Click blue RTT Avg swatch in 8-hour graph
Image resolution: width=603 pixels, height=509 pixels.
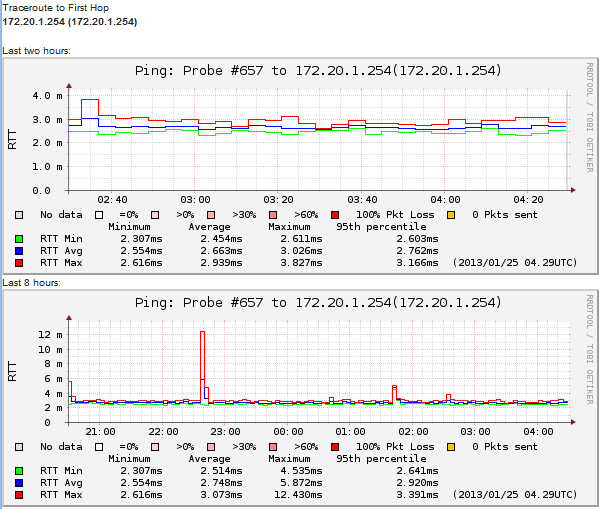tap(19, 483)
